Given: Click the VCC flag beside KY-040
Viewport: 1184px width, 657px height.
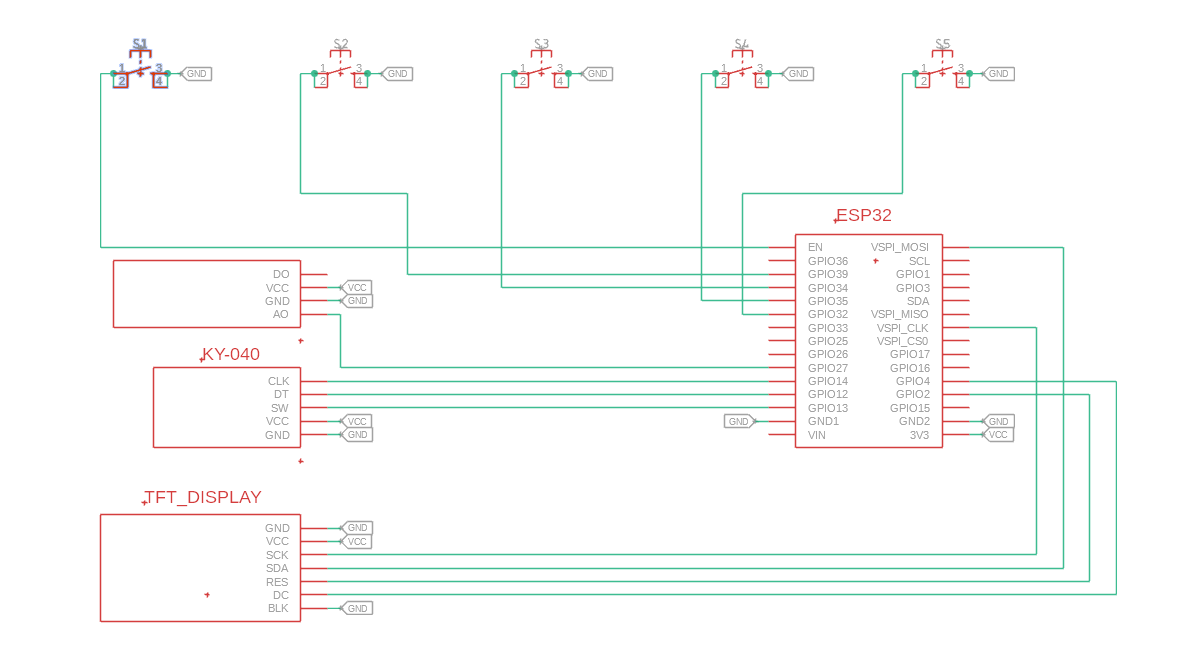Looking at the screenshot, I should [x=356, y=421].
